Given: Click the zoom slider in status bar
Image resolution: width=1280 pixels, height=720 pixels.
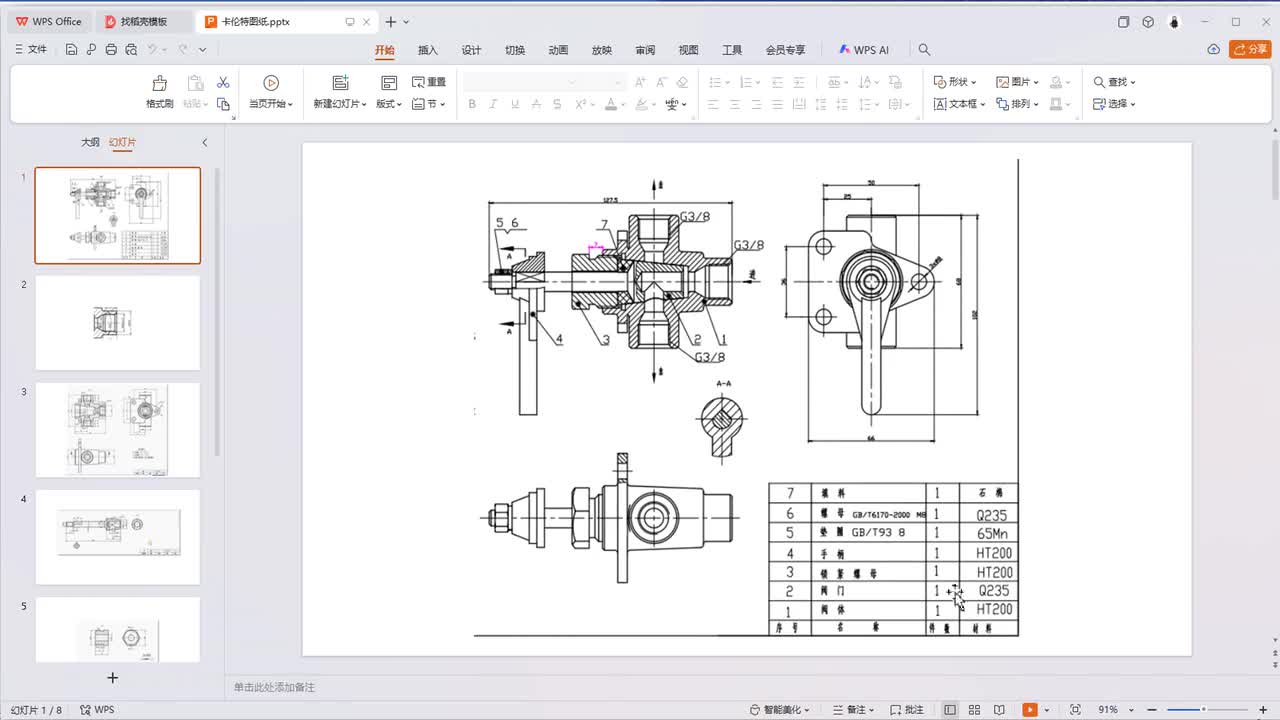Looking at the screenshot, I should [1204, 710].
